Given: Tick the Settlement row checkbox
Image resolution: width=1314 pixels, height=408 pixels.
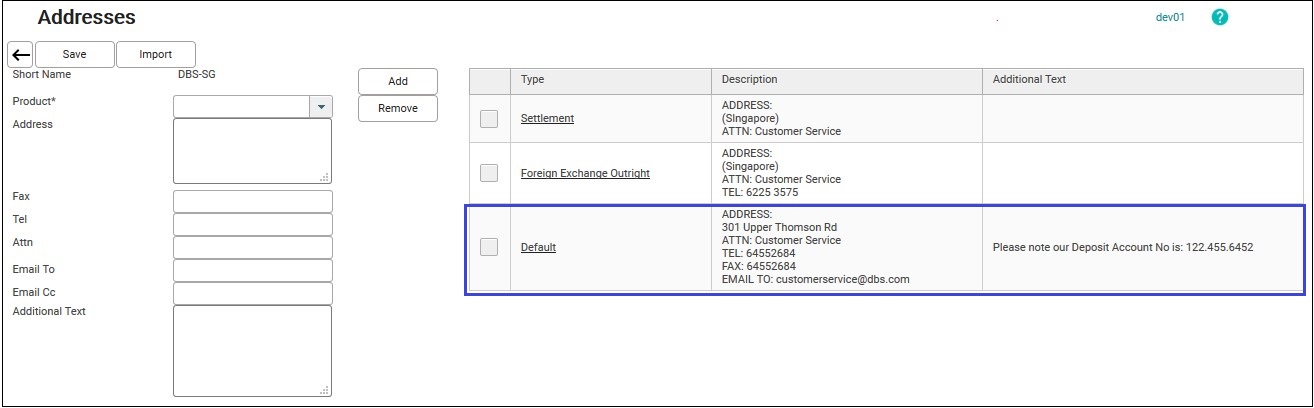Looking at the screenshot, I should pyautogui.click(x=489, y=118).
